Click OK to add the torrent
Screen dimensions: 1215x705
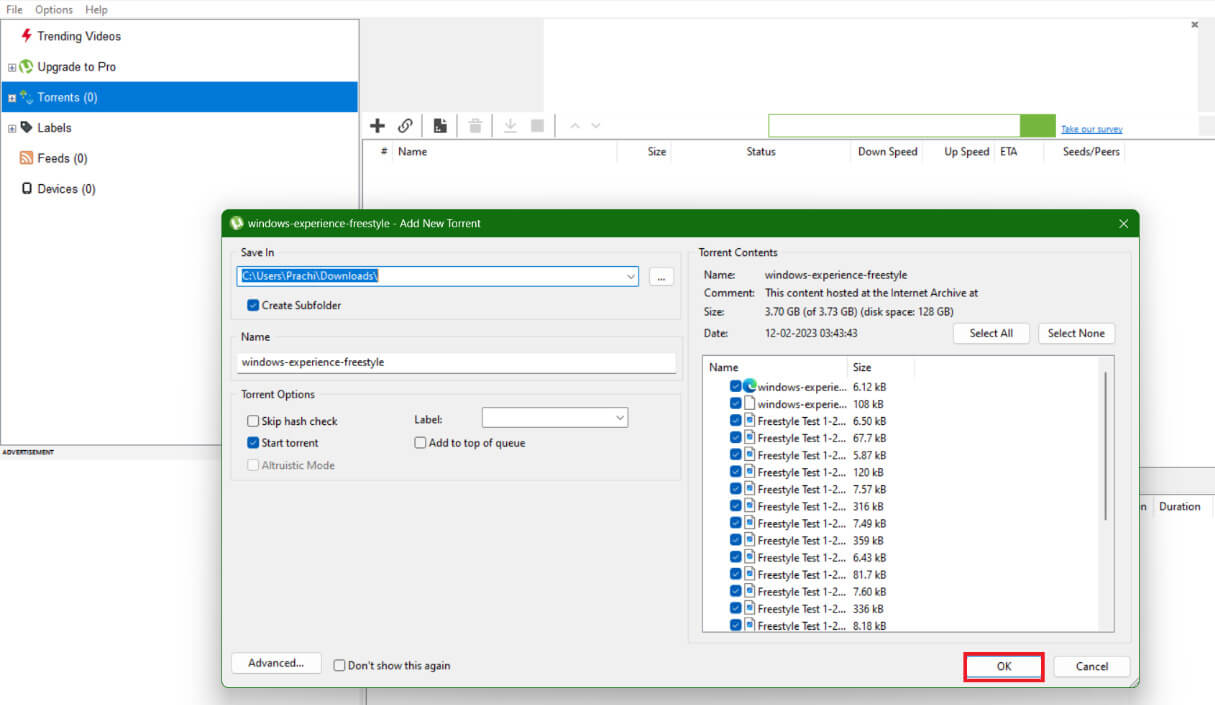click(1004, 666)
